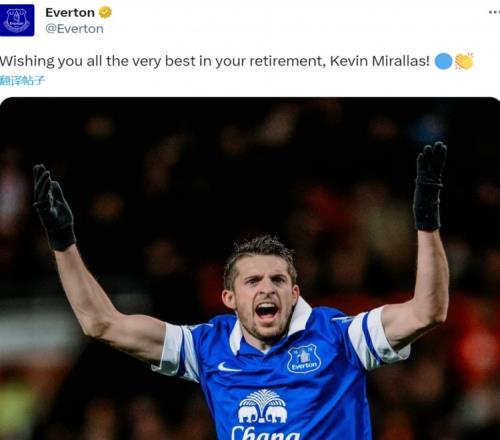
Task: Click the Everton badge on the shirt
Action: click(x=304, y=359)
